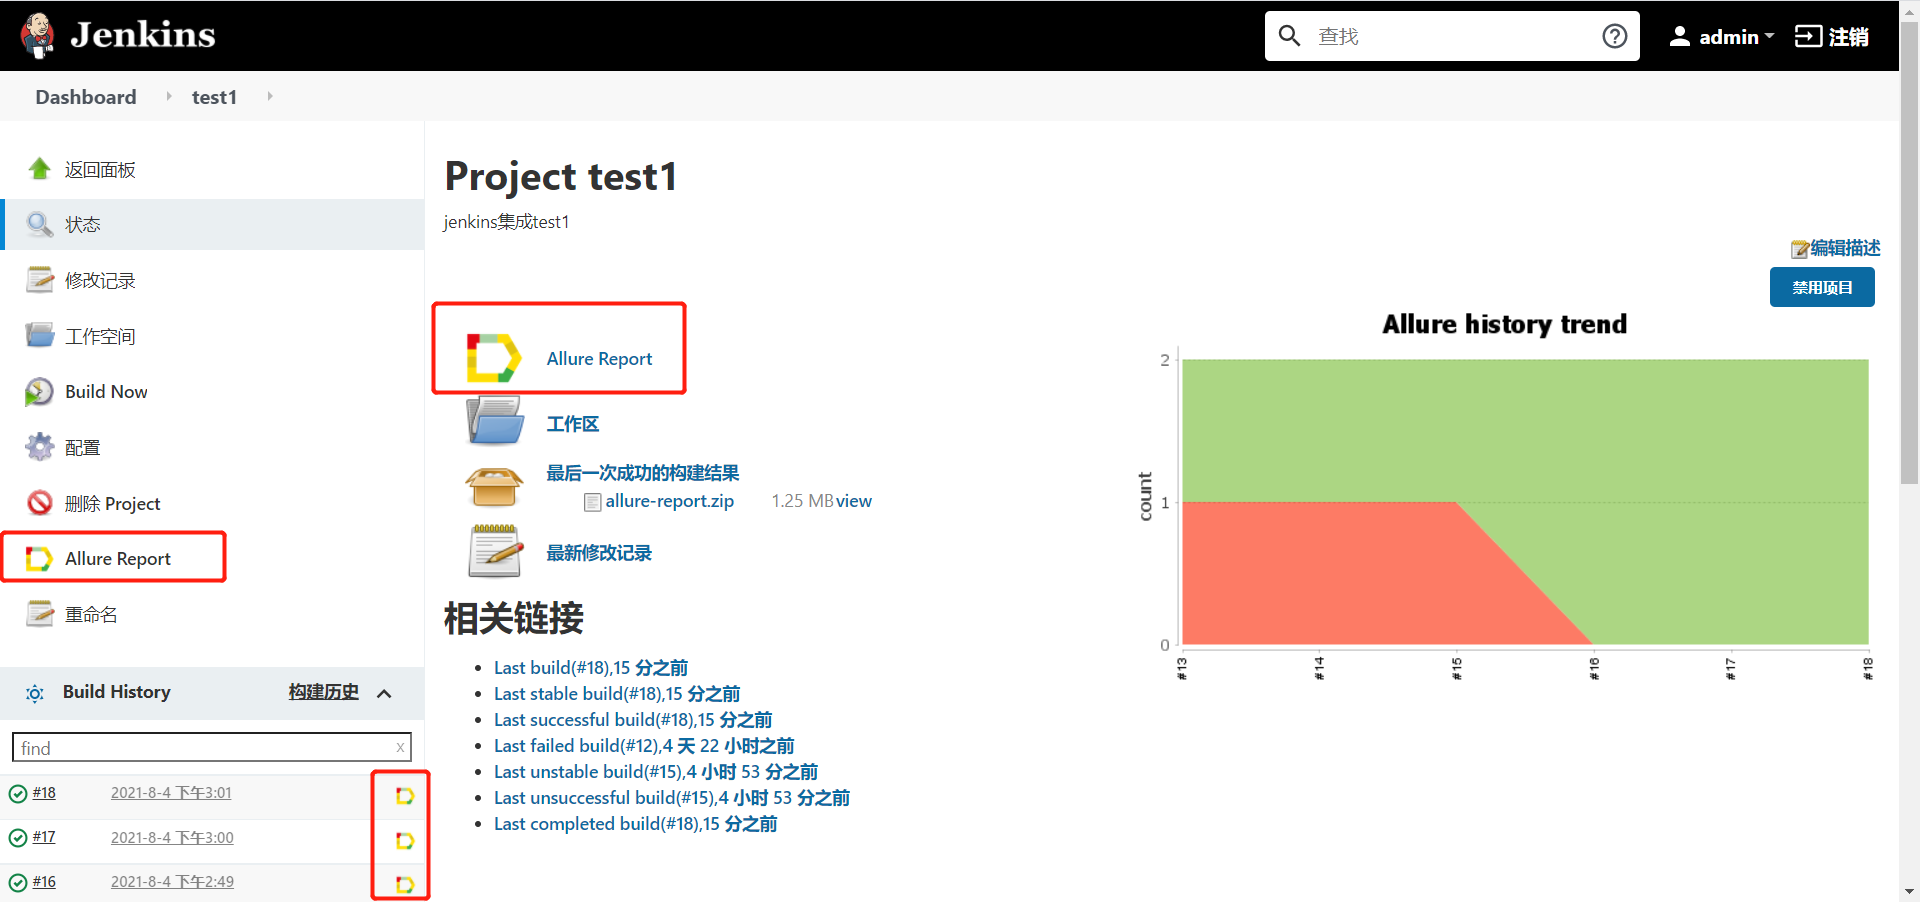The width and height of the screenshot is (1920, 902).
Task: Open the 工作区 link
Action: [x=573, y=424]
